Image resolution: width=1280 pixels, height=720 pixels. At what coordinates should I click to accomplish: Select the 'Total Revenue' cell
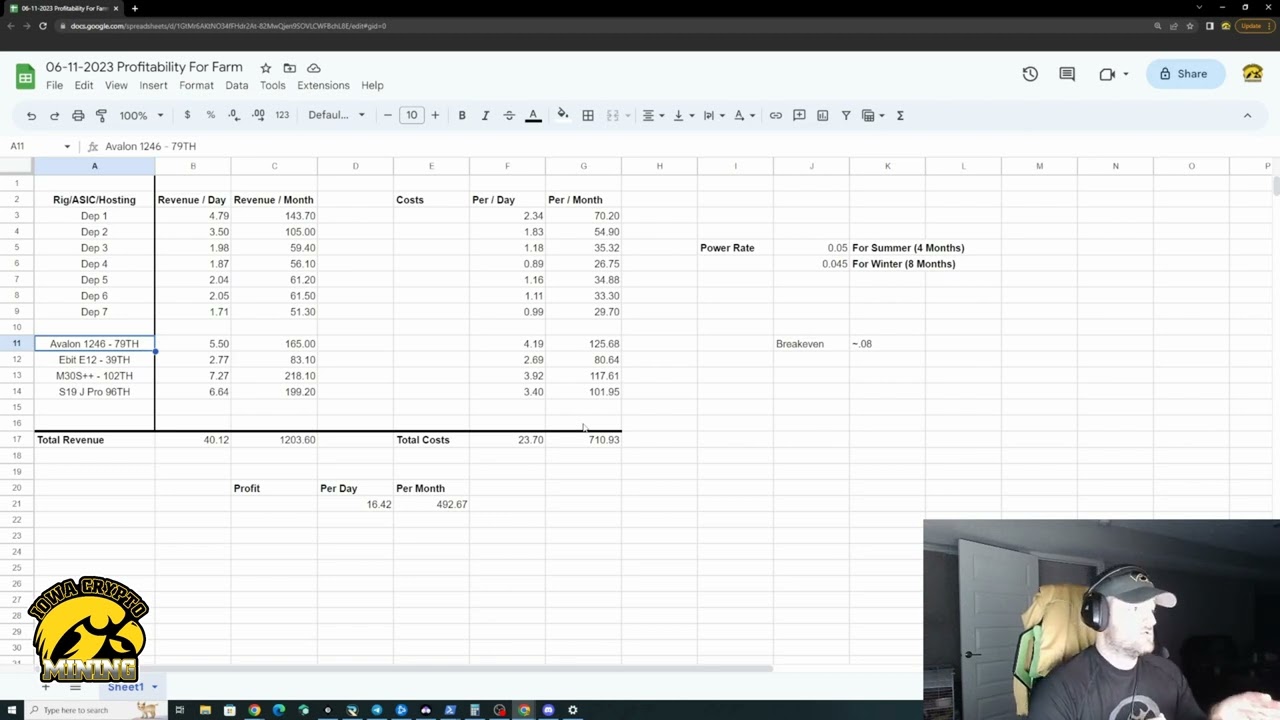pos(94,440)
